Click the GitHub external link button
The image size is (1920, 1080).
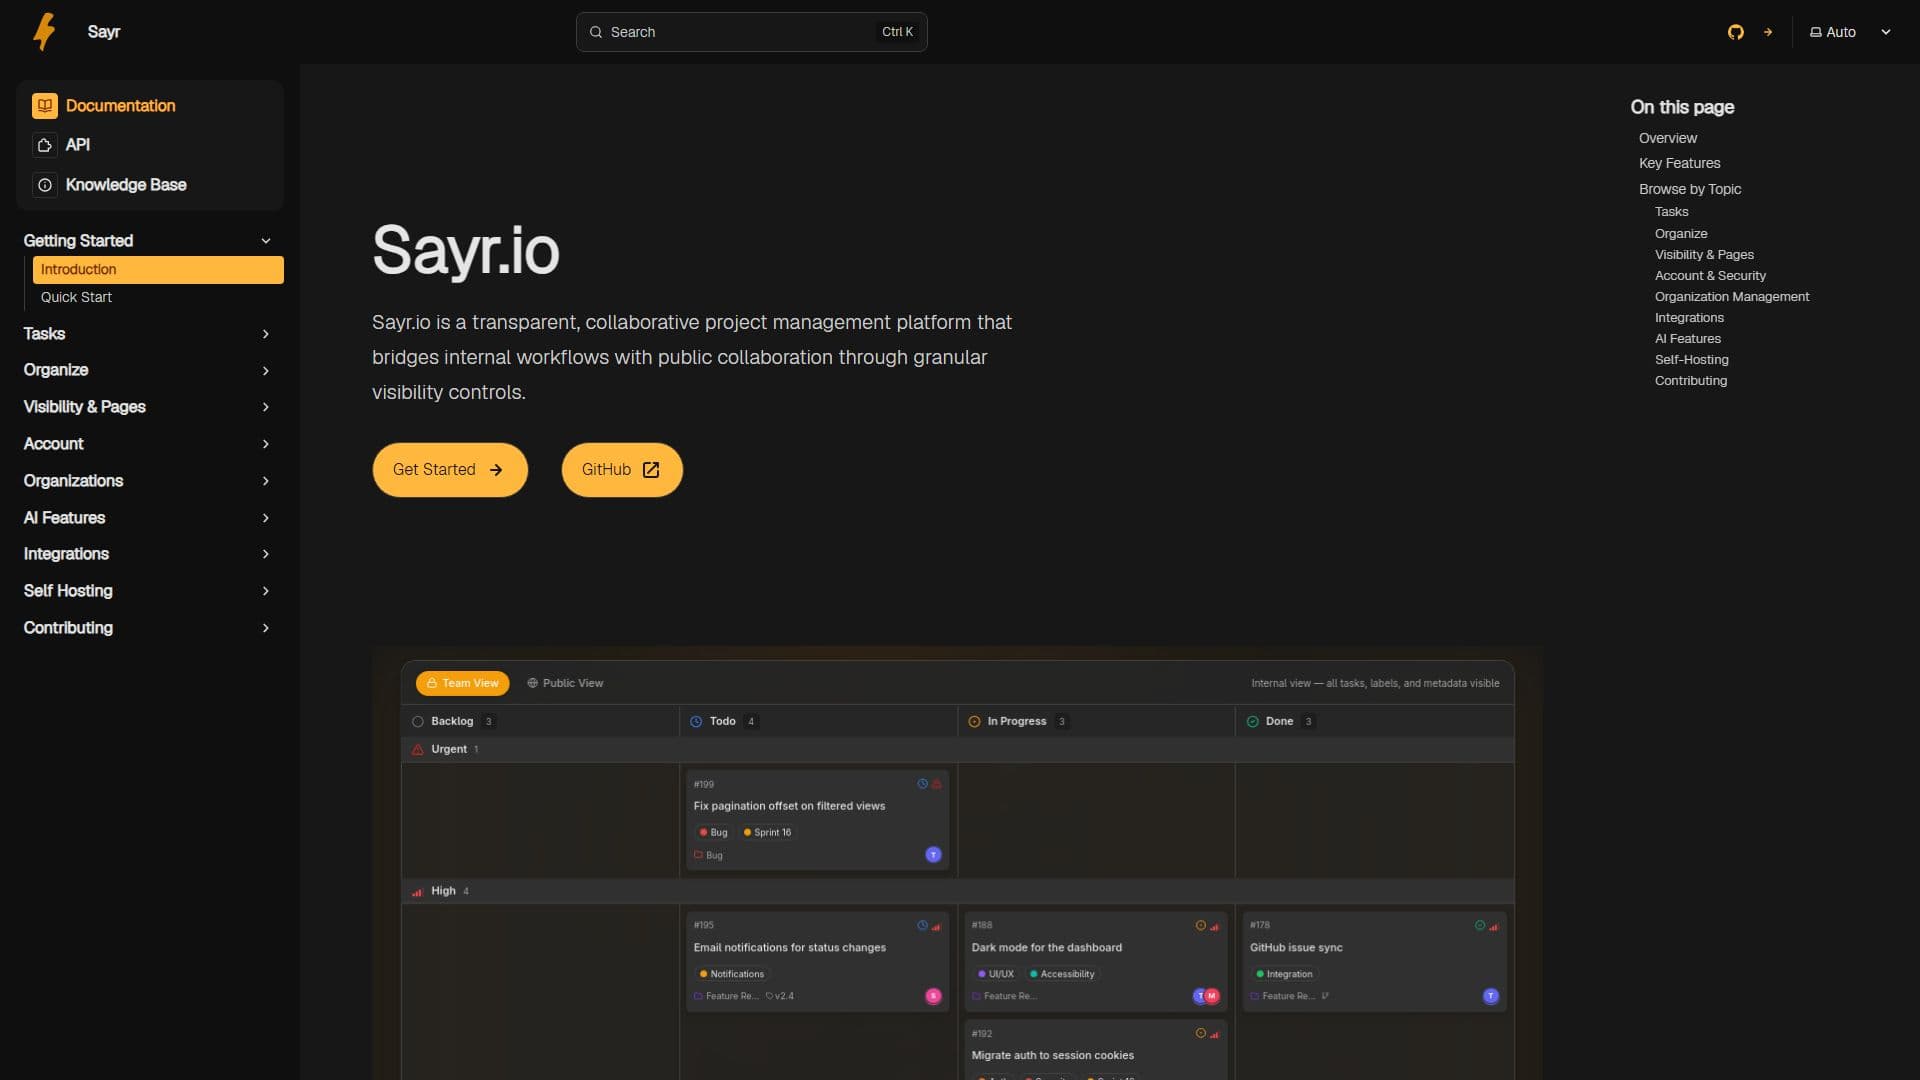(622, 470)
